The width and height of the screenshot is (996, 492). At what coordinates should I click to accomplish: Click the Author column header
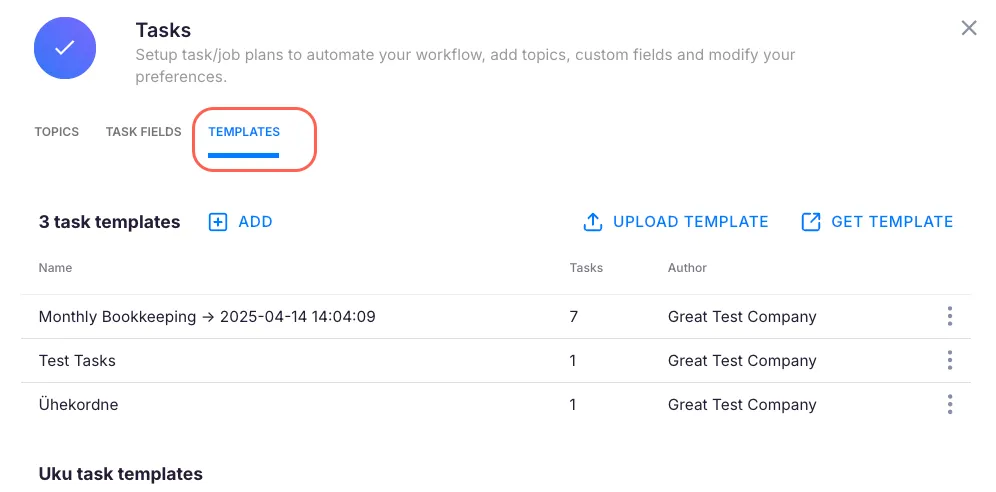pyautogui.click(x=687, y=268)
